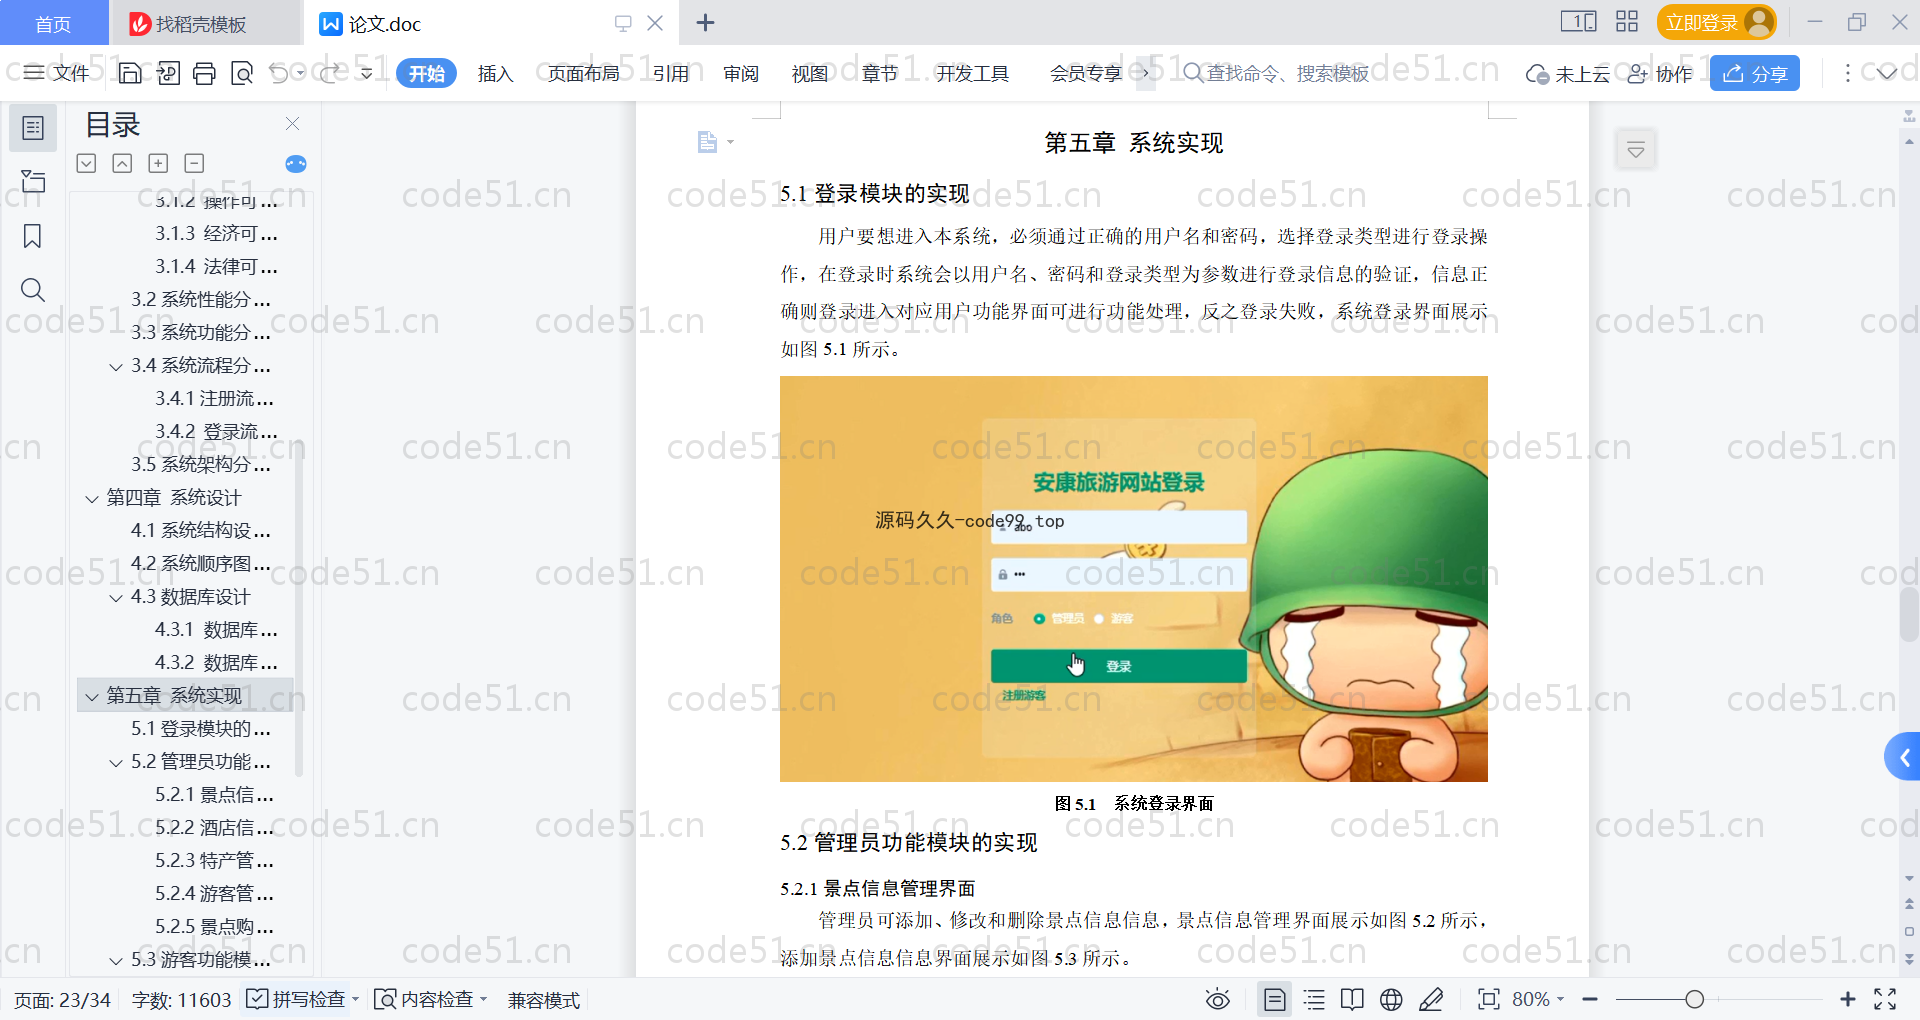1920x1020 pixels.
Task: Click the lower heading level icon
Action: [194, 163]
